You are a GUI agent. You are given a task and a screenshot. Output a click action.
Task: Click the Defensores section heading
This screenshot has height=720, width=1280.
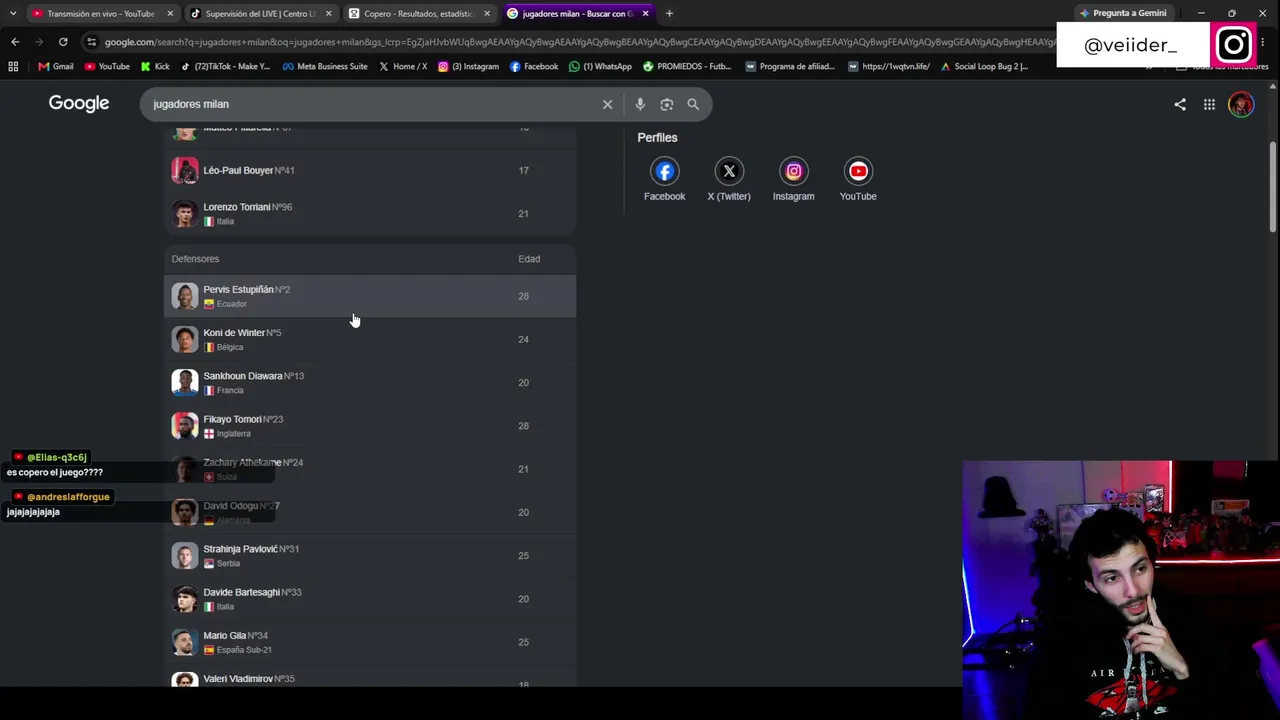[x=195, y=259]
